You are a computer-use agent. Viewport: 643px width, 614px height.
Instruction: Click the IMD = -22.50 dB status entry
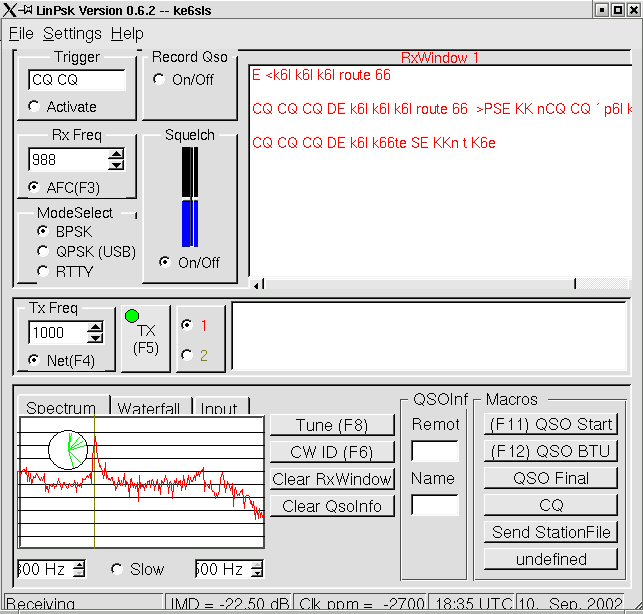(229, 603)
